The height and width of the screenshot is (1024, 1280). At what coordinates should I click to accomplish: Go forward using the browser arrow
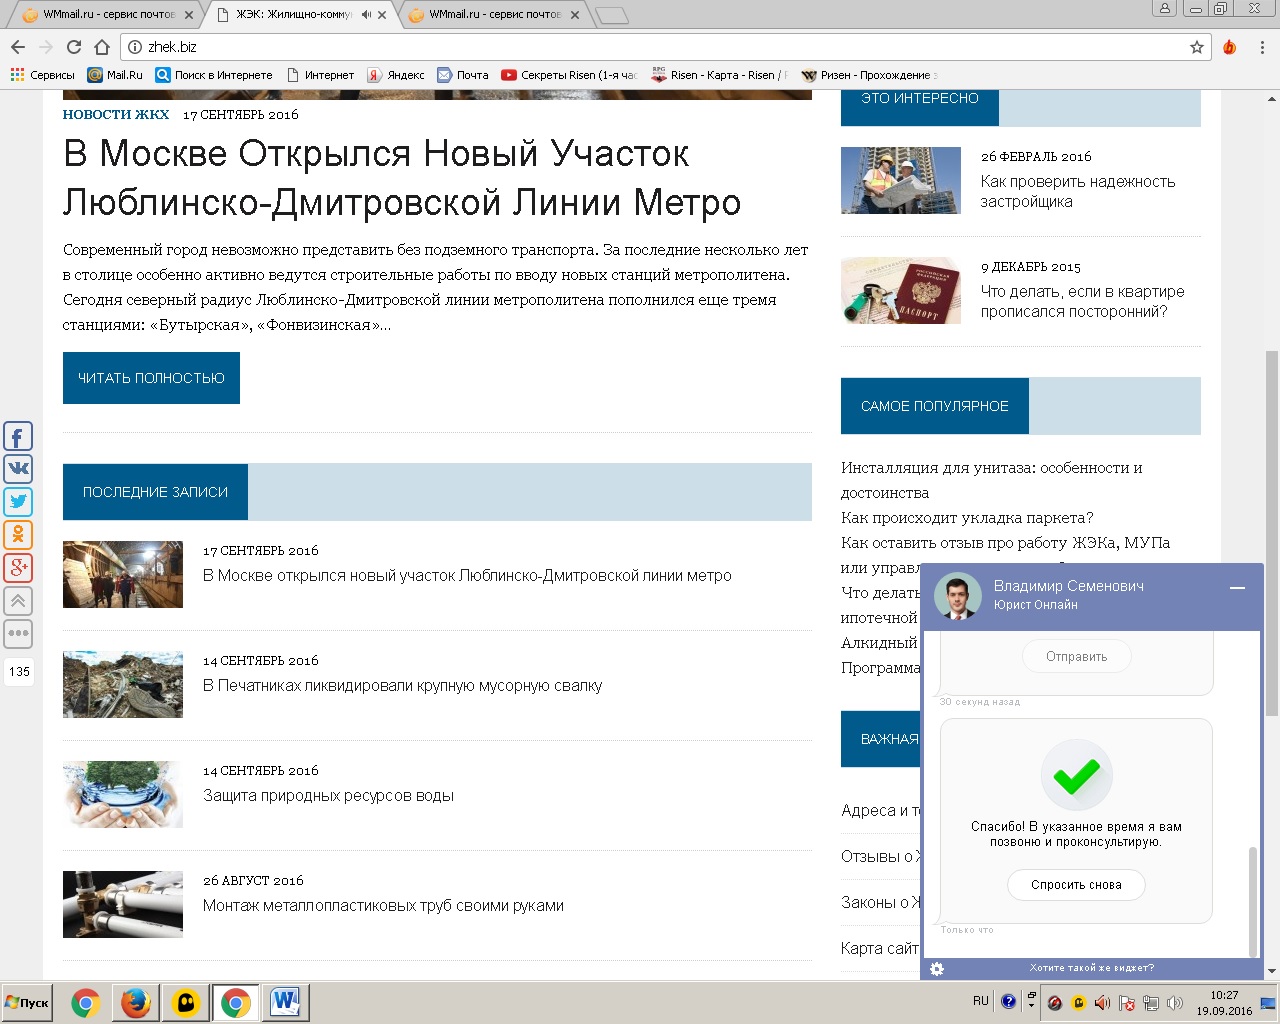(x=46, y=47)
